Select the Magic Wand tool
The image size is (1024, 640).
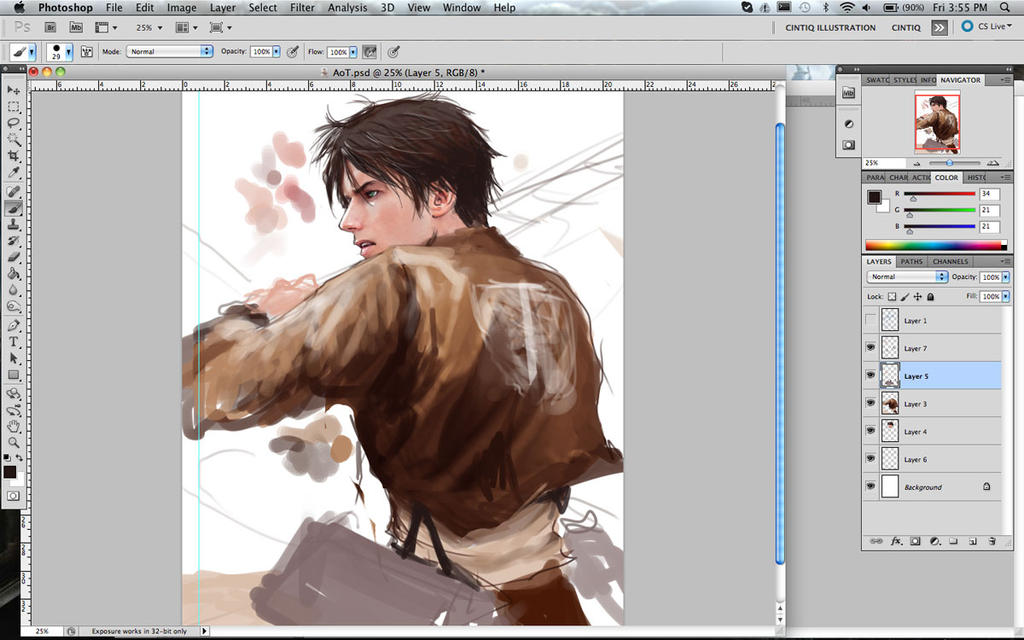point(13,140)
